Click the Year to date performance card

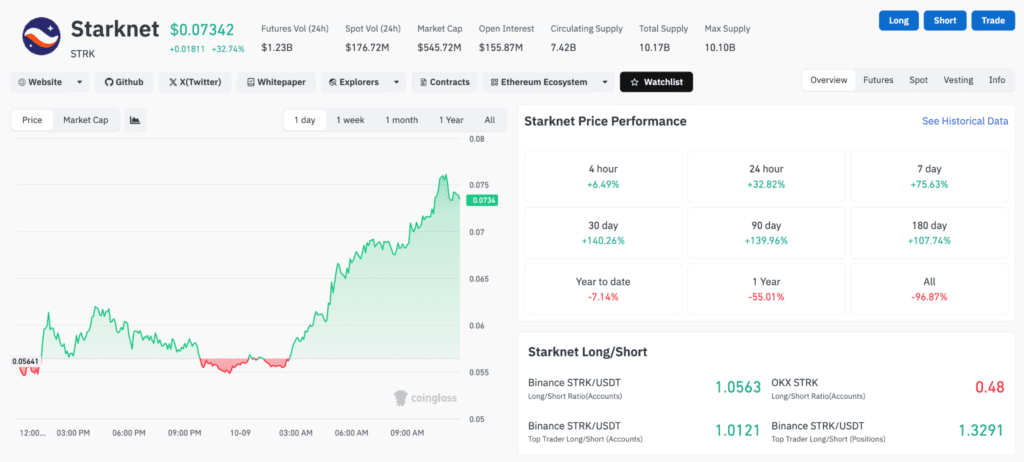point(603,289)
